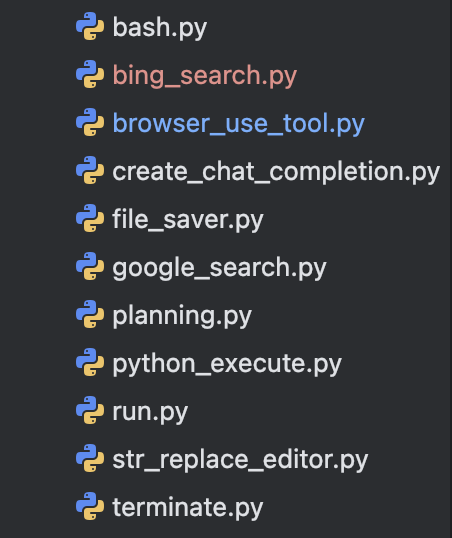Image resolution: width=452 pixels, height=538 pixels.
Task: Select terminate.py file name
Action: 188,508
